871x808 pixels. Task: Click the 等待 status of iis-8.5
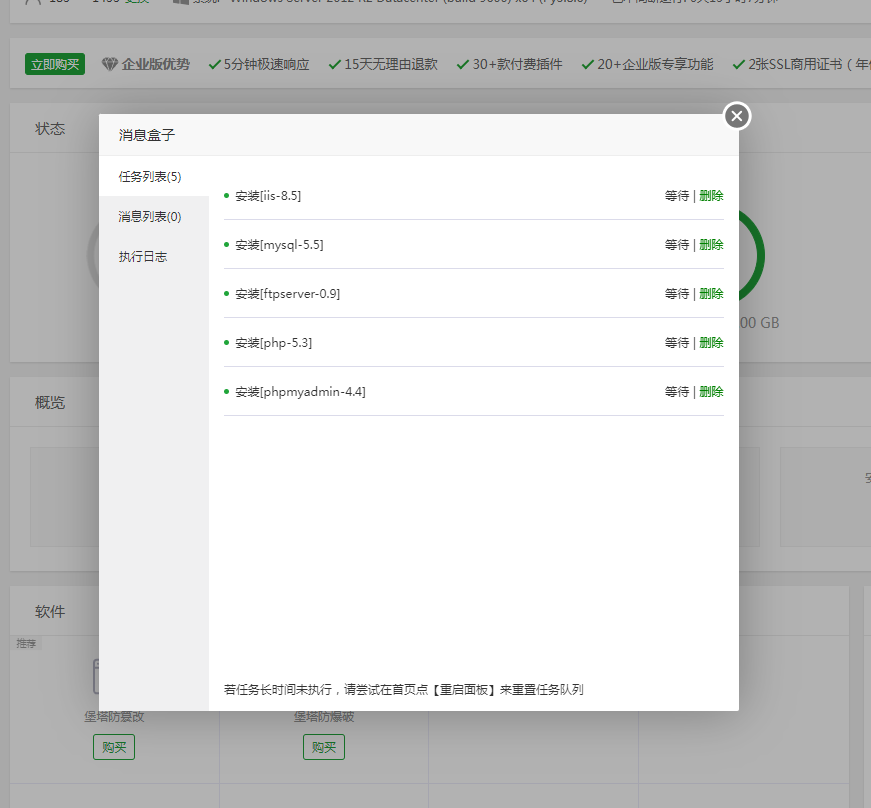coord(677,195)
